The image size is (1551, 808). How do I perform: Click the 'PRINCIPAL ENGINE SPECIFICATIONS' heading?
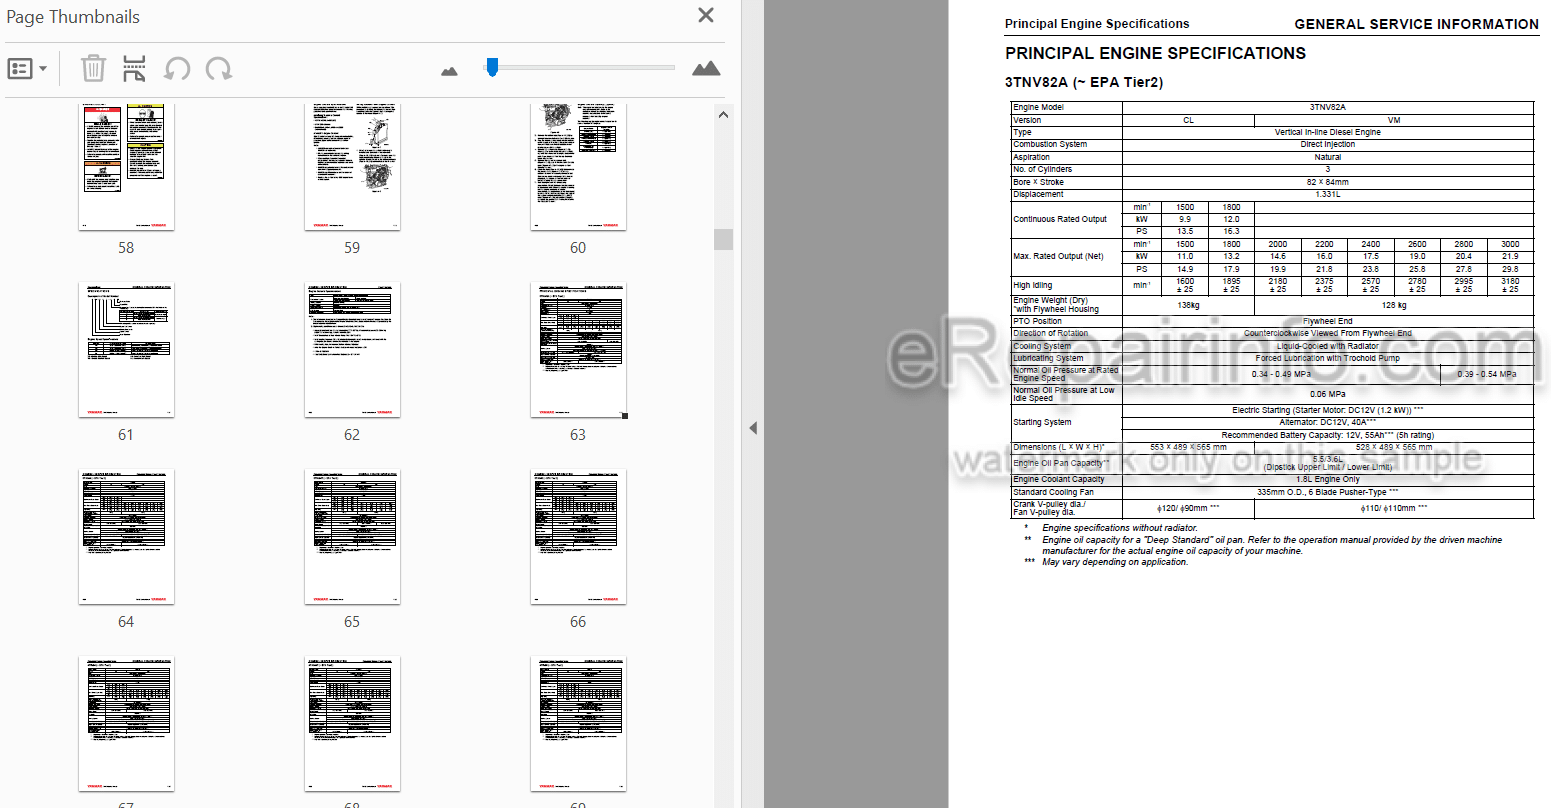1155,54
